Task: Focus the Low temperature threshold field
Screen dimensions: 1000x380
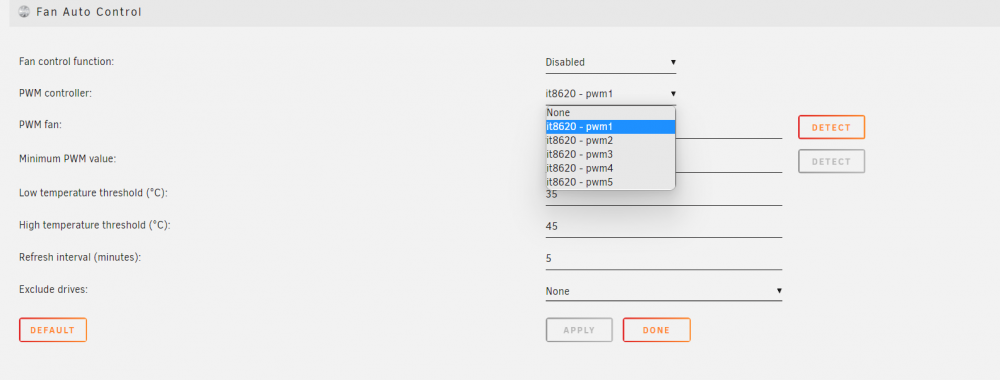Action: 663,194
